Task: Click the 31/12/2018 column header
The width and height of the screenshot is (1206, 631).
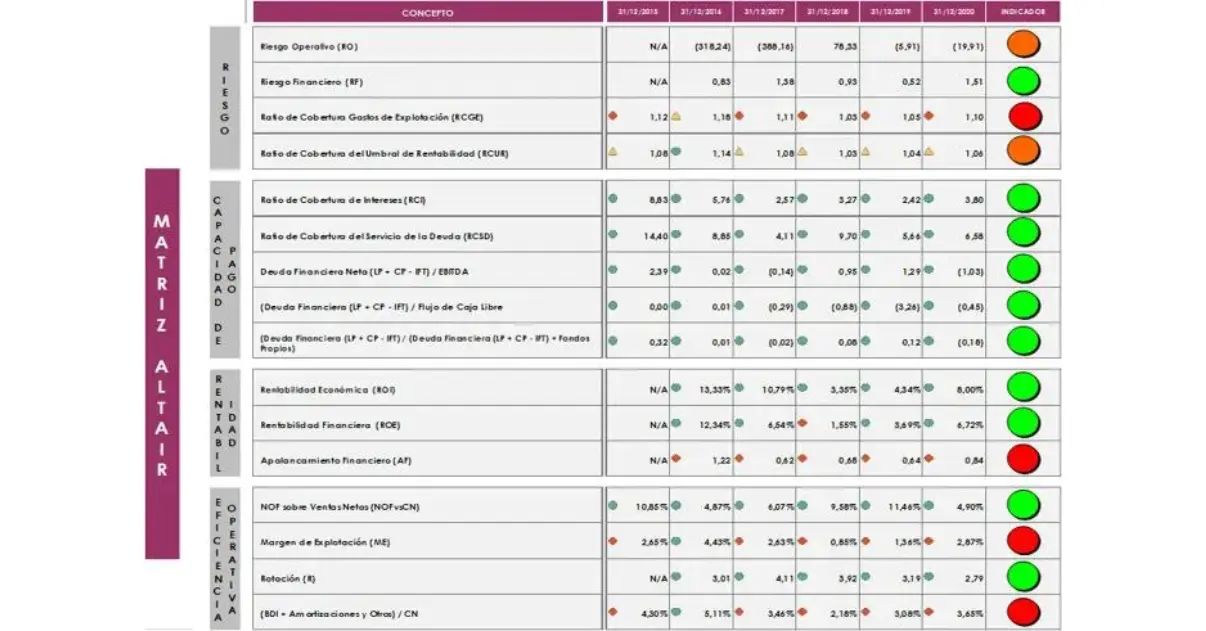Action: 827,13
